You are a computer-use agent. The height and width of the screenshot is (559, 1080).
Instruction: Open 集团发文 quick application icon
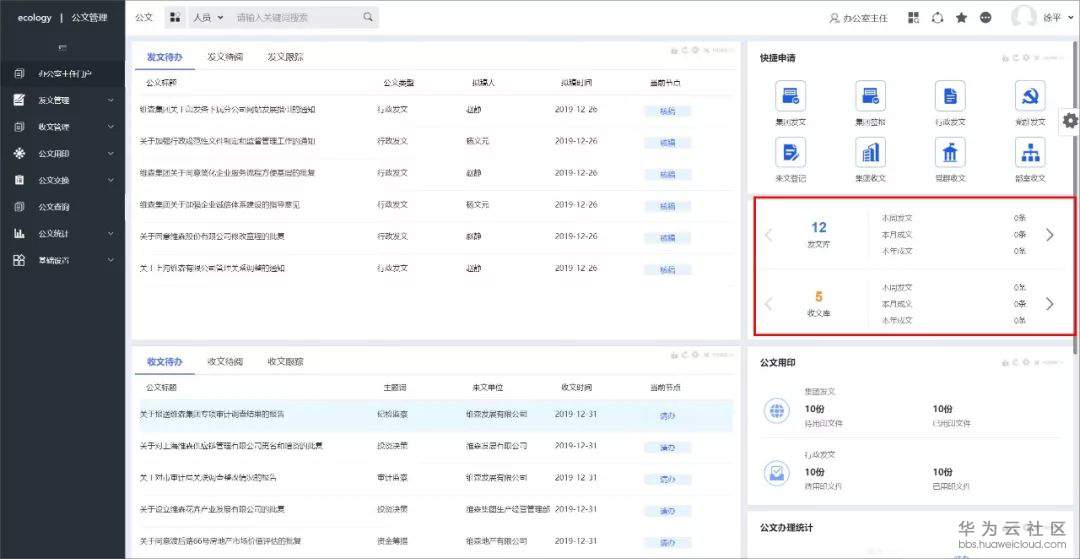point(790,96)
